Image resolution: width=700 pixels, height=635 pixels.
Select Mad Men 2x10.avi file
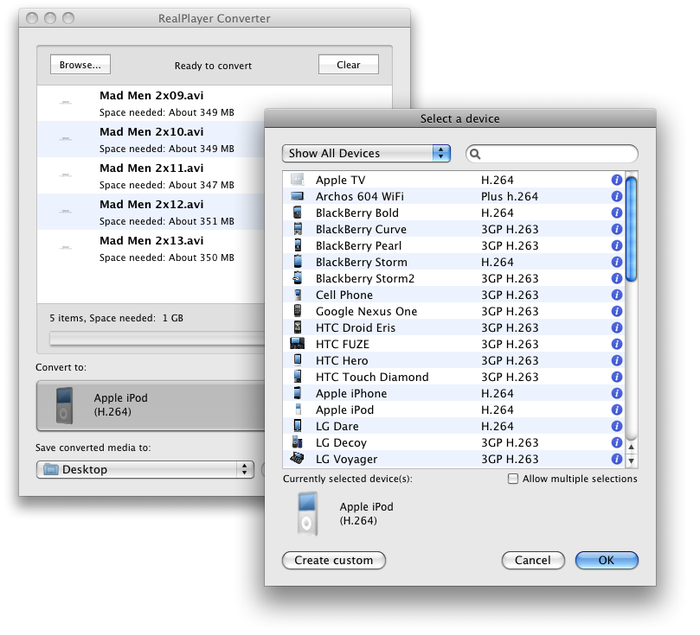point(151,139)
